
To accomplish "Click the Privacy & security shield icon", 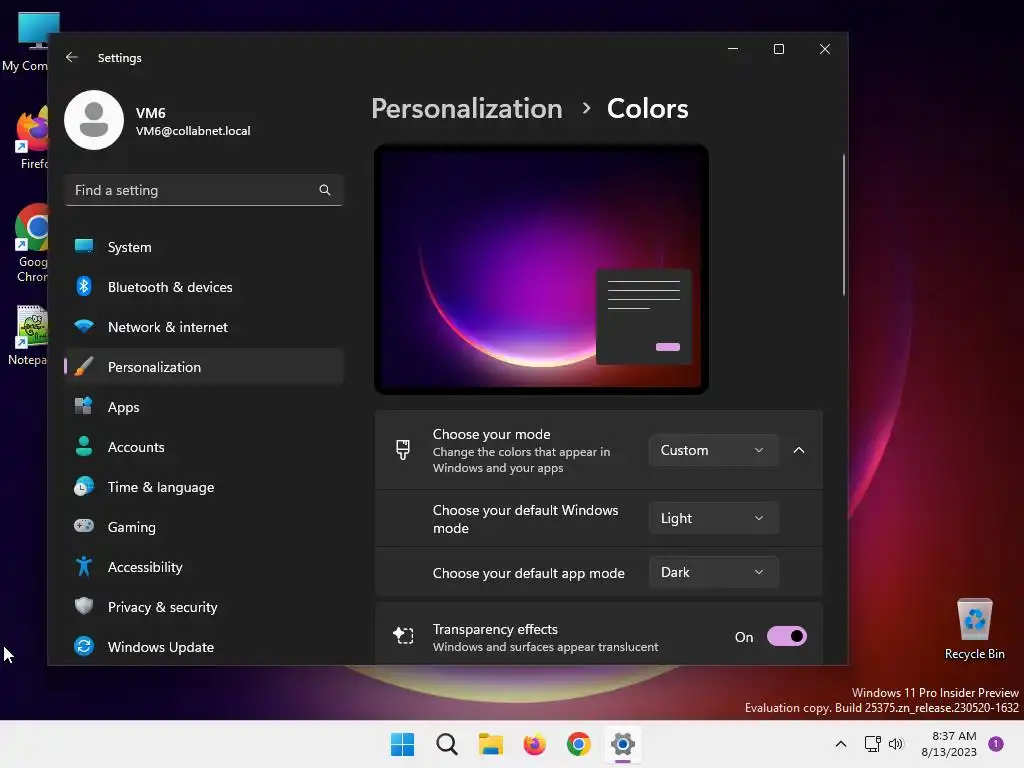I will click(x=84, y=606).
